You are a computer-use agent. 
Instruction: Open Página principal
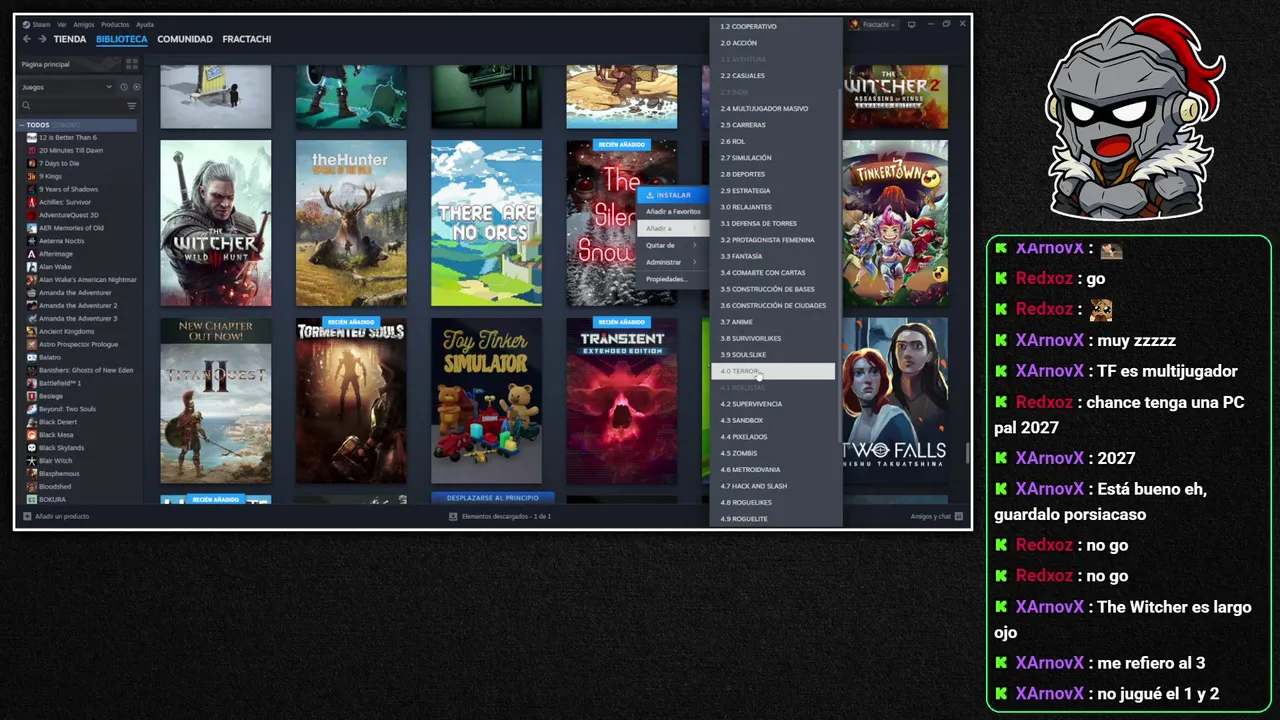(x=46, y=64)
